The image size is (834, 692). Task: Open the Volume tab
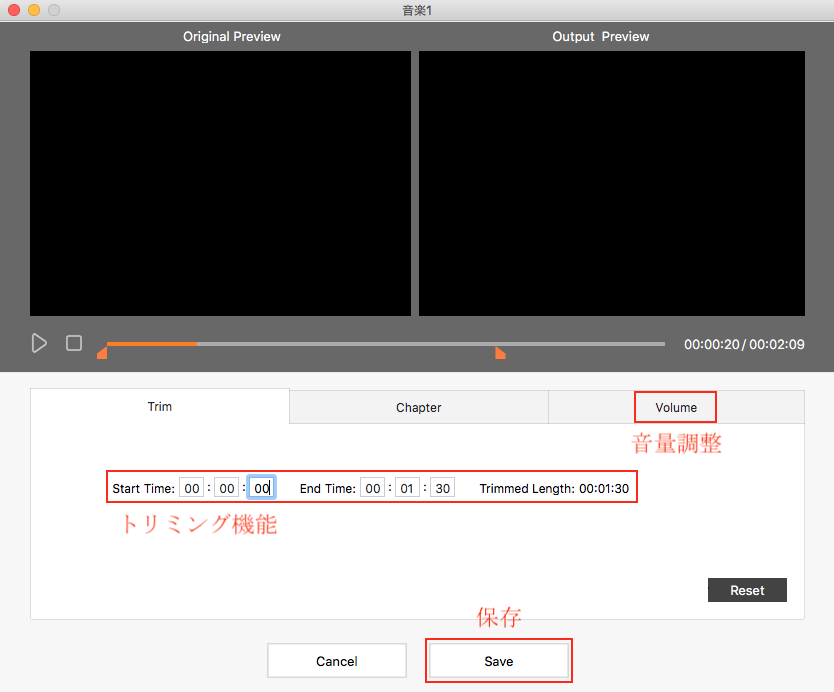pos(675,407)
